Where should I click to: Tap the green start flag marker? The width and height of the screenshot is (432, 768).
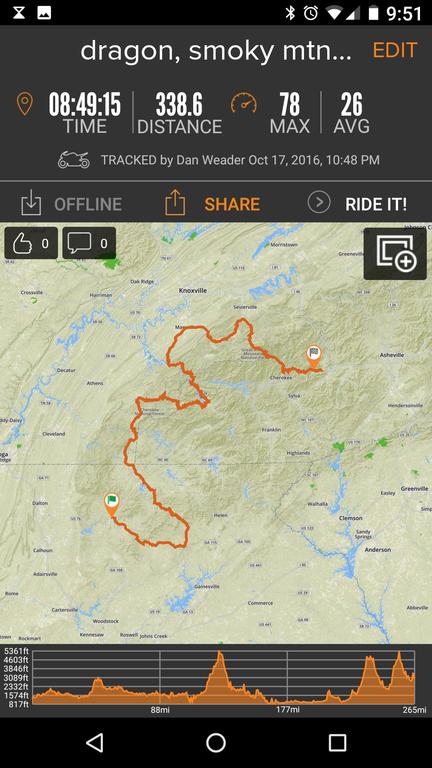pos(112,504)
